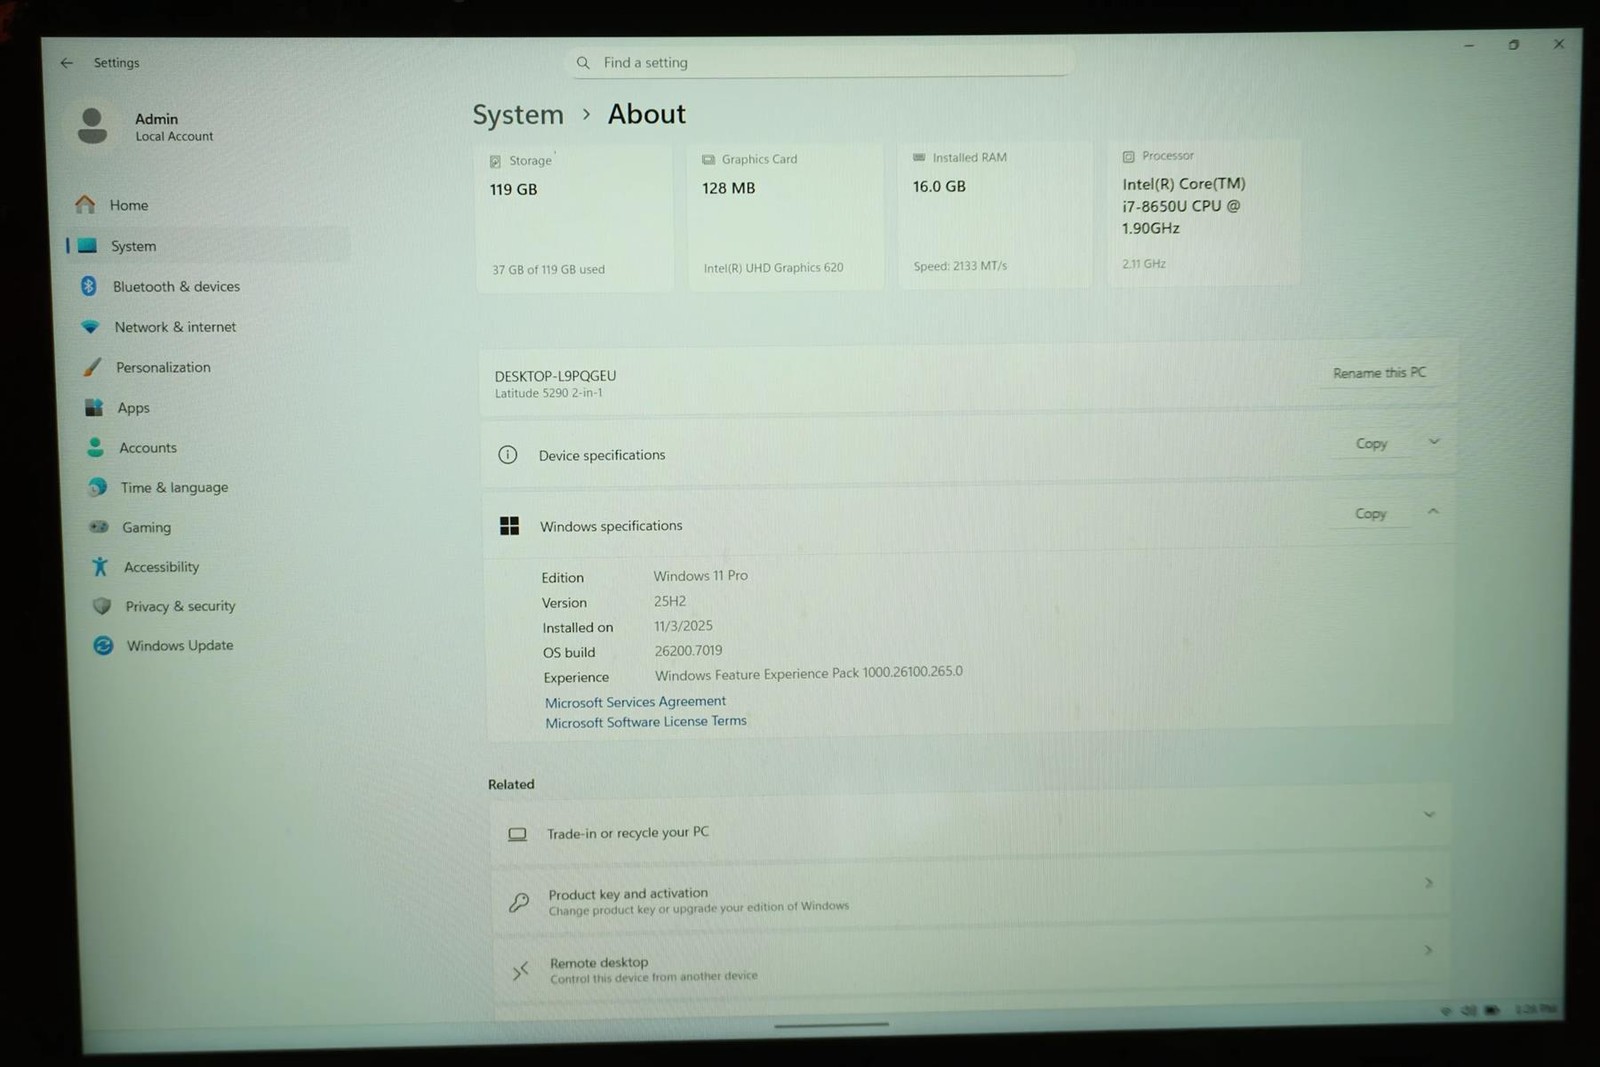Click the Installed RAM 16.0 GB card
This screenshot has width=1600, height=1067.
click(995, 214)
